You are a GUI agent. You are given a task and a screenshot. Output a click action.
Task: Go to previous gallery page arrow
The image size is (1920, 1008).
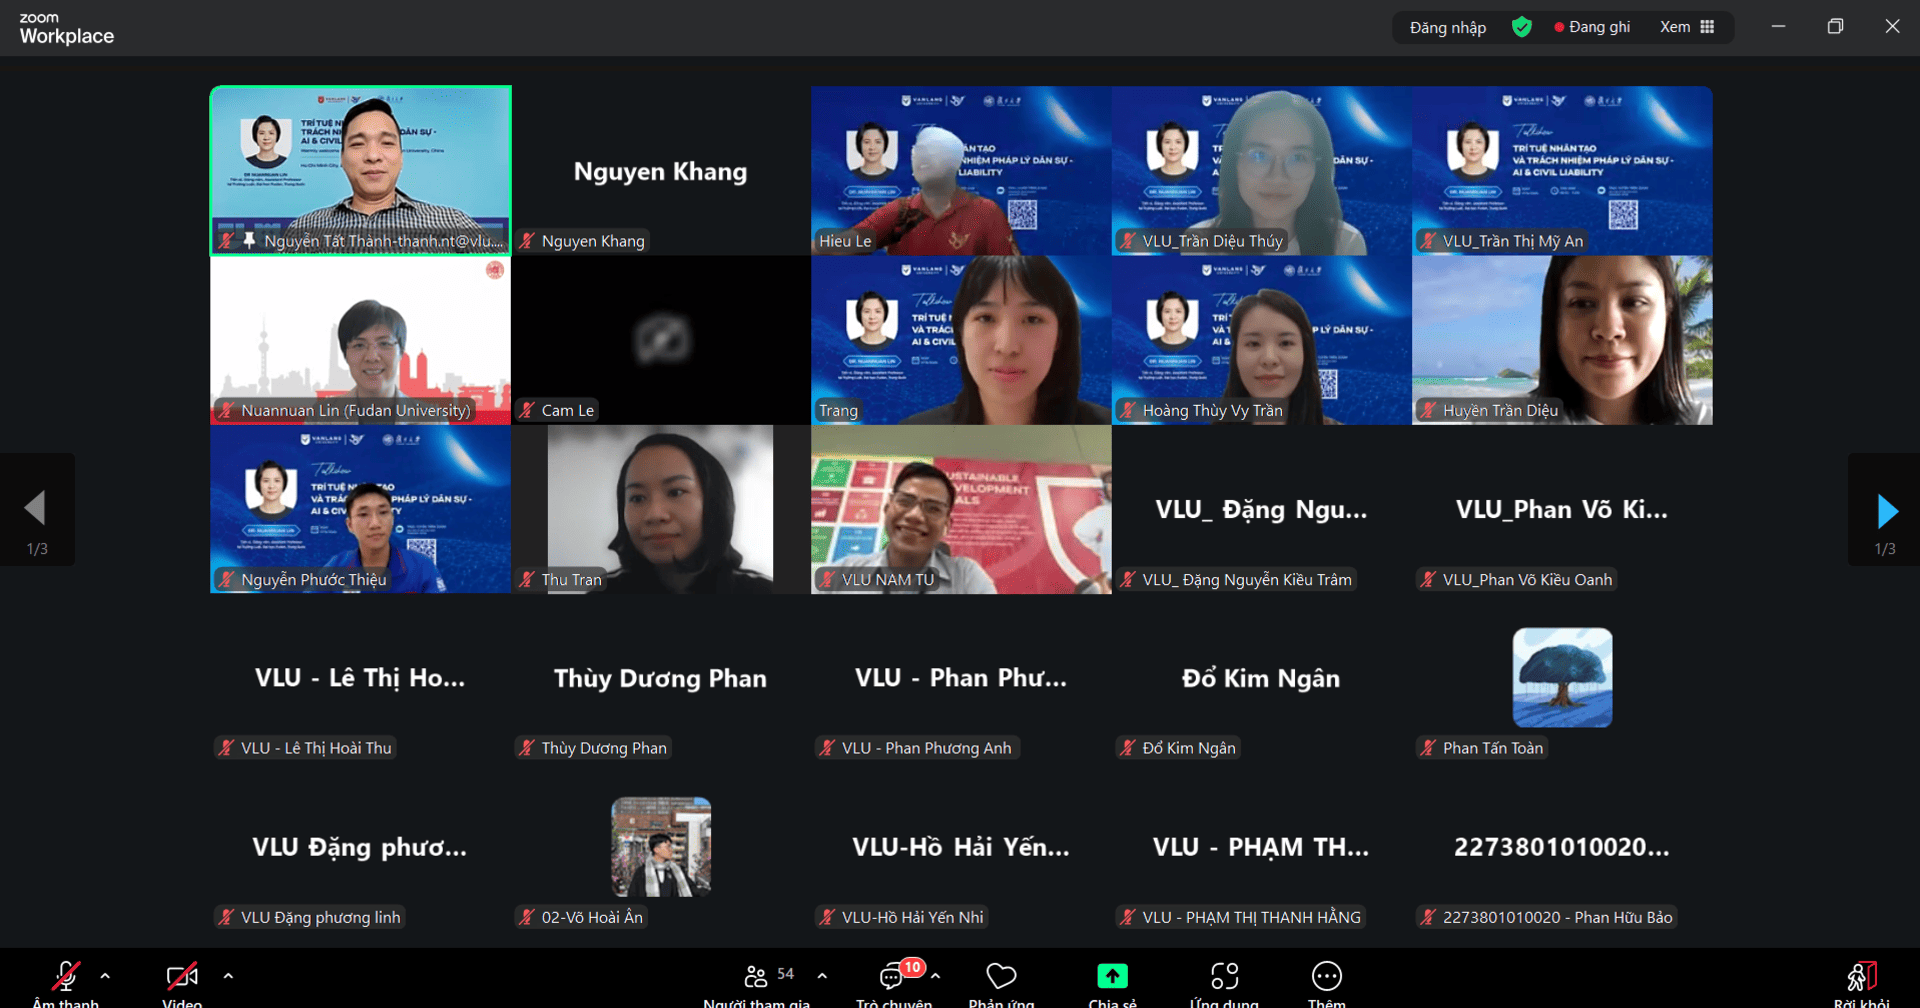tap(35, 508)
